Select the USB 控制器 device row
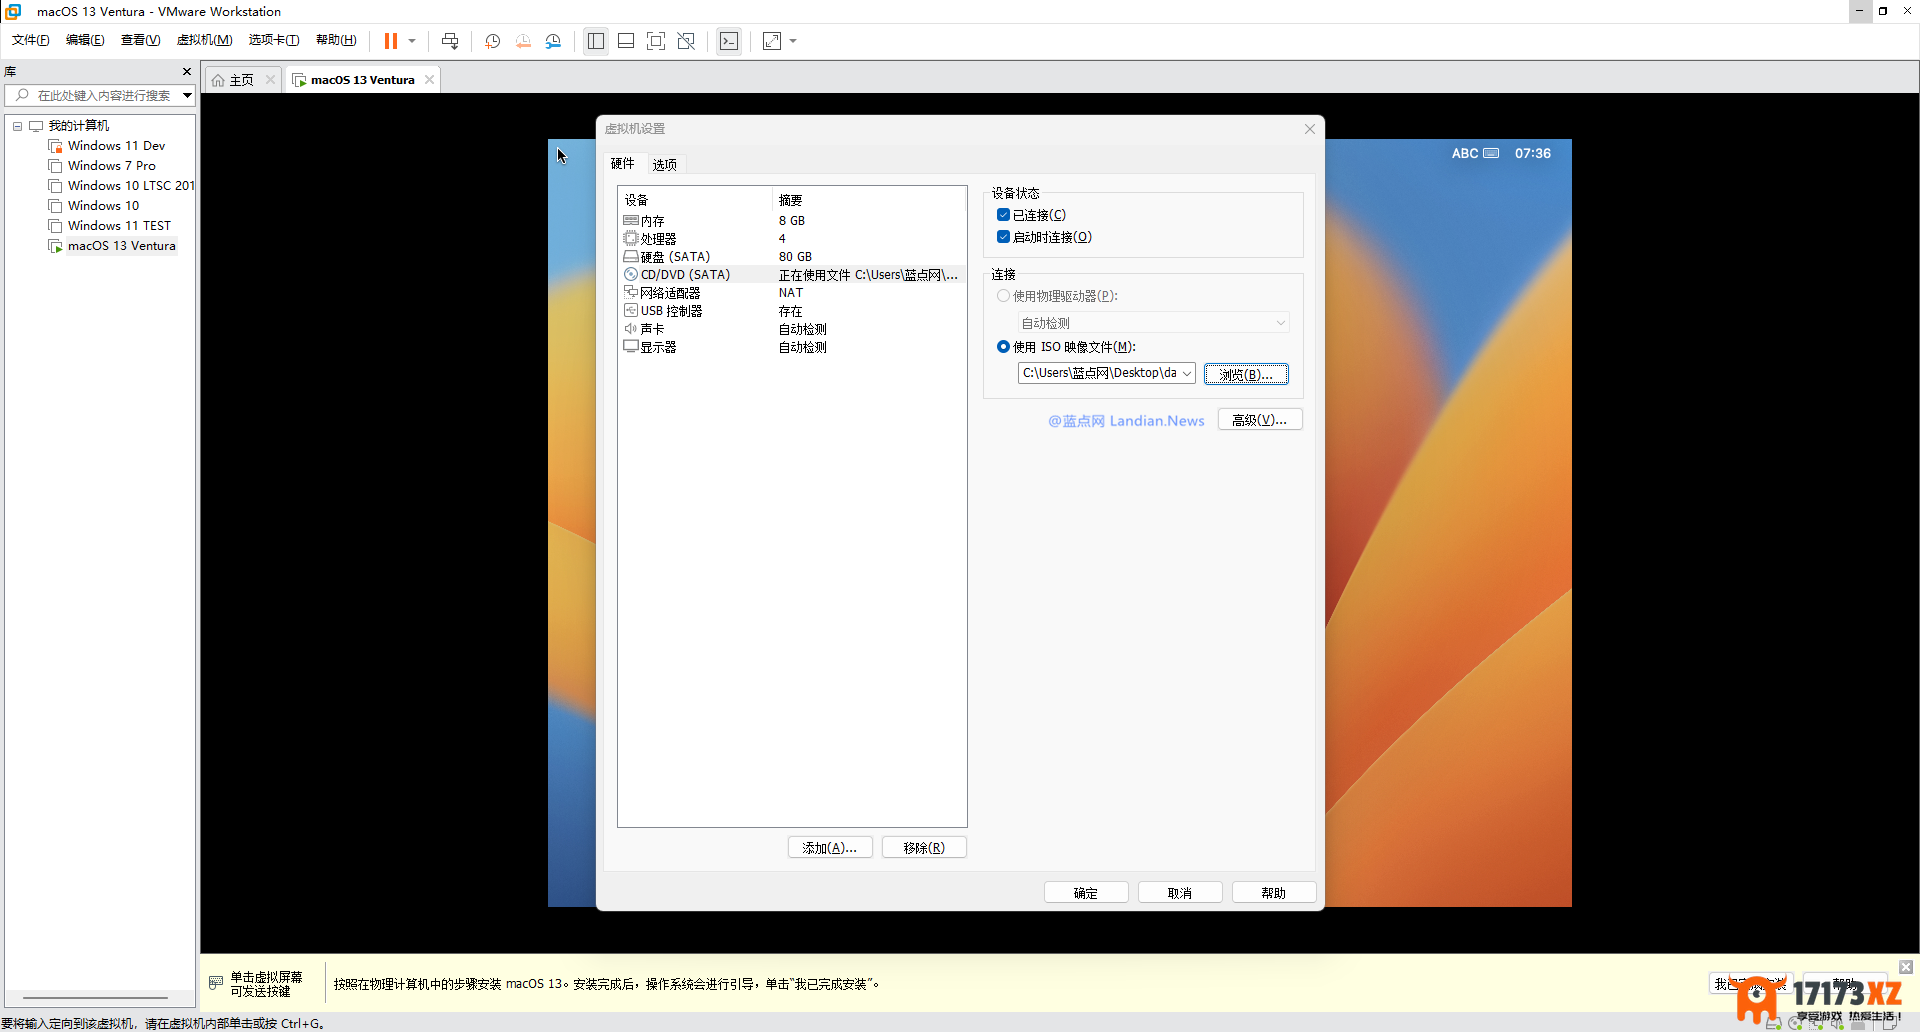Image resolution: width=1920 pixels, height=1032 pixels. click(792, 311)
